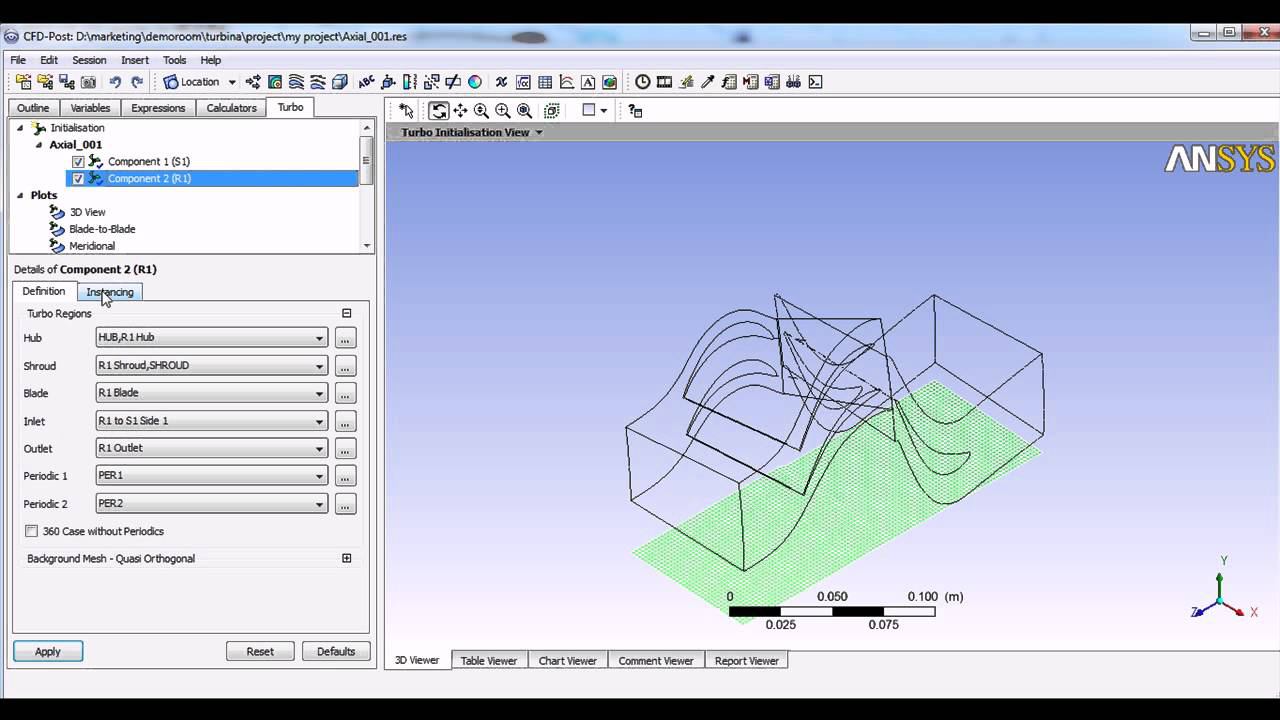Click the tree panel scroll-down arrow
This screenshot has height=720, width=1280.
pyautogui.click(x=367, y=245)
